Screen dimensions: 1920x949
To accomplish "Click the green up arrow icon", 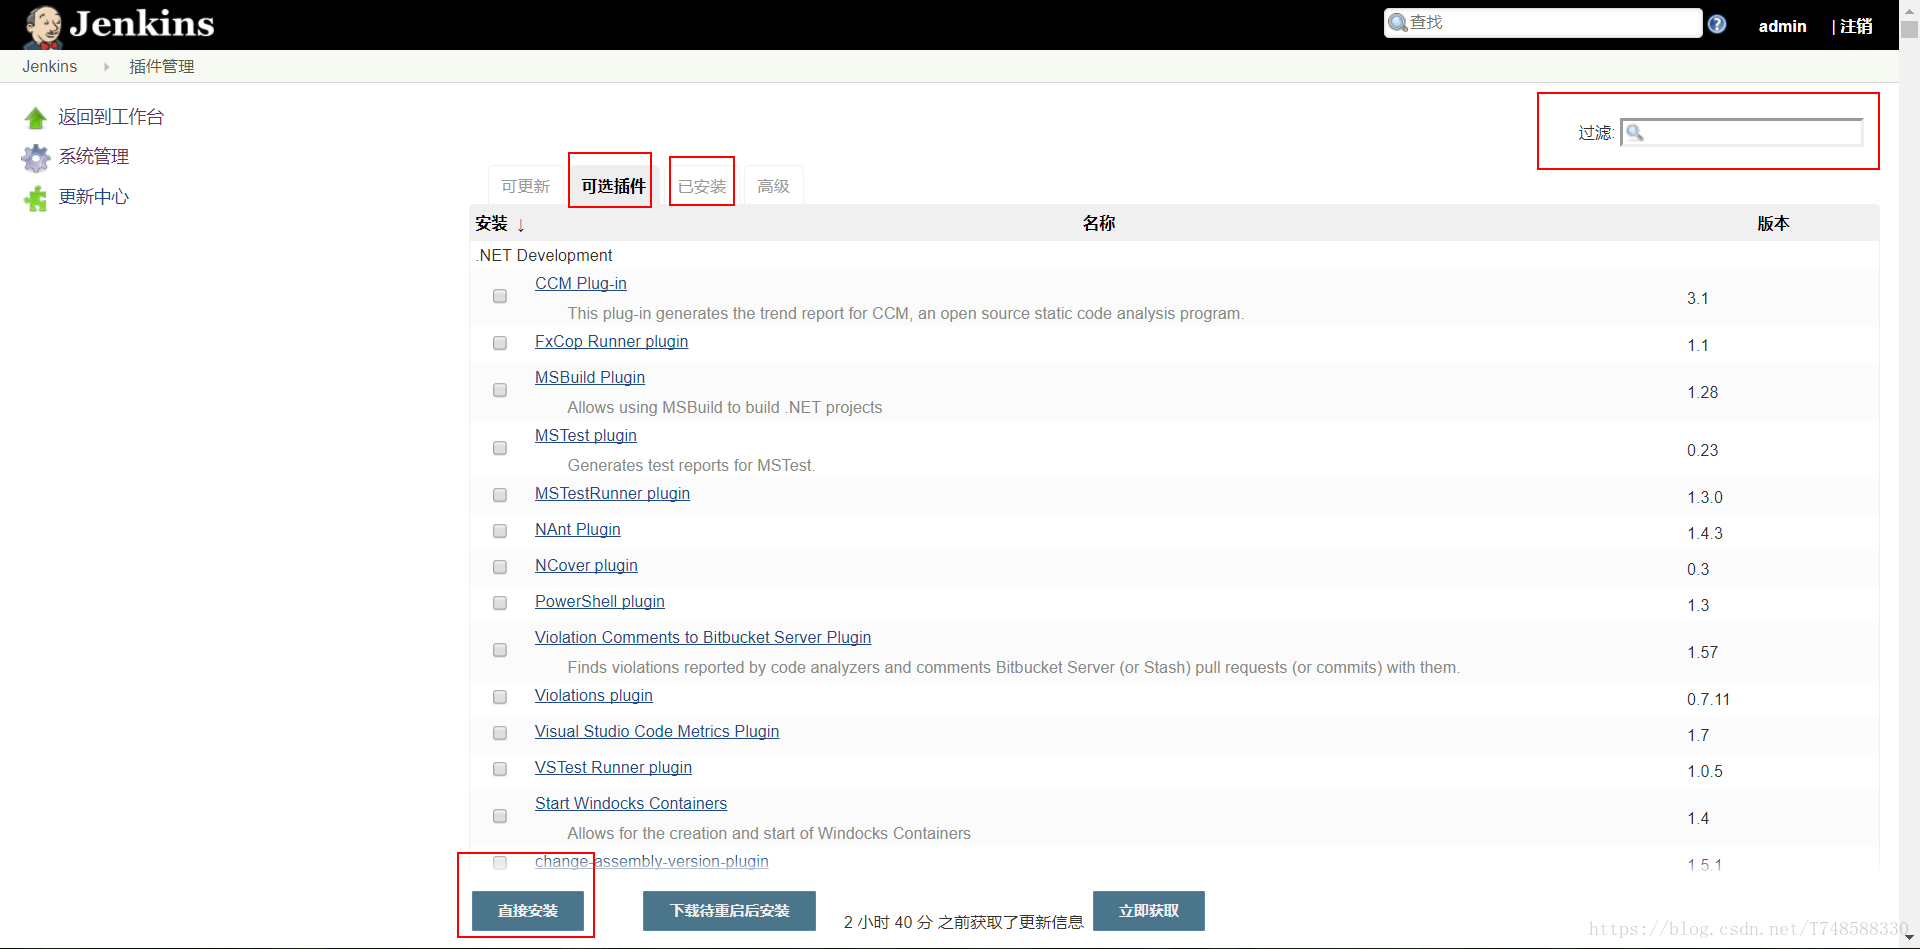I will tap(36, 118).
